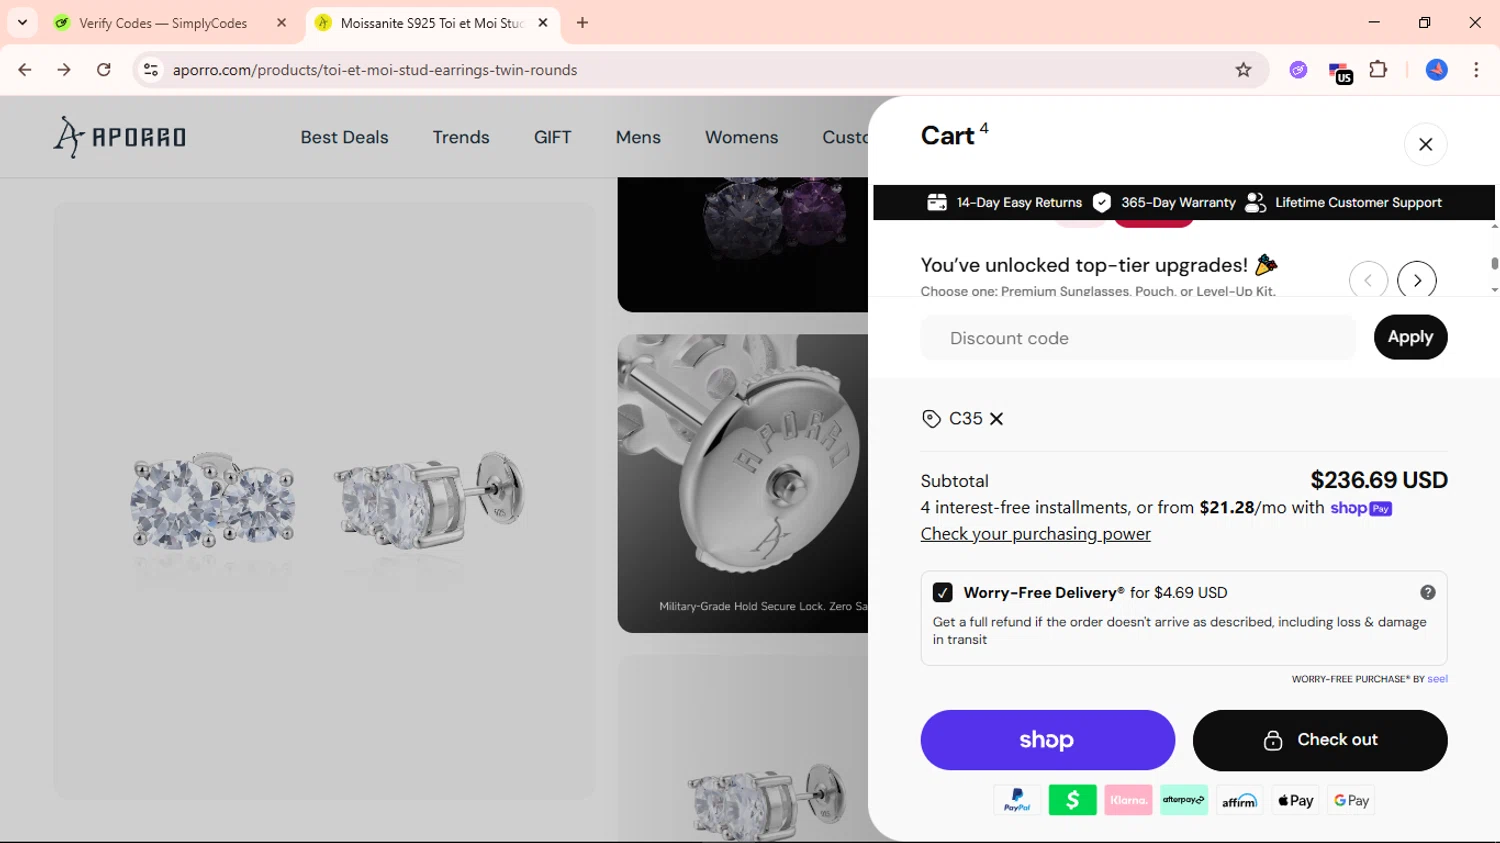The image size is (1500, 843).
Task: View site information icon
Action: point(151,70)
